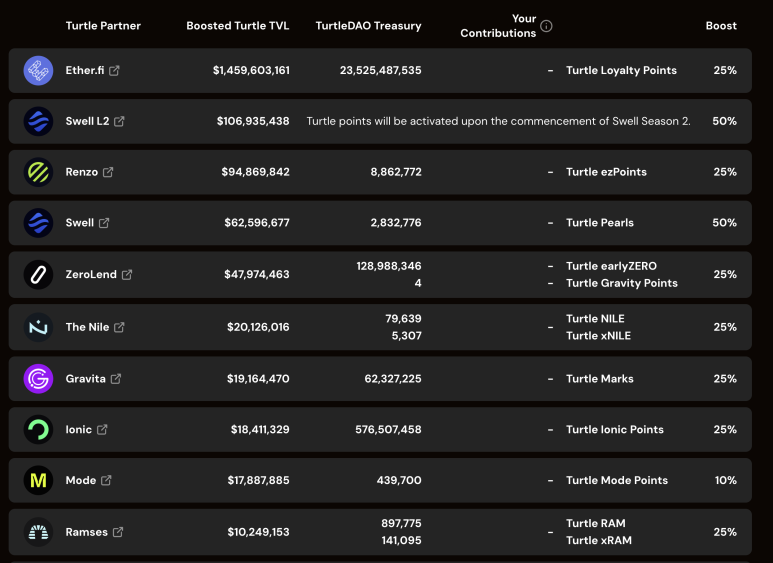
Task: Click the $62,596,677 TVL value
Action: point(257,223)
